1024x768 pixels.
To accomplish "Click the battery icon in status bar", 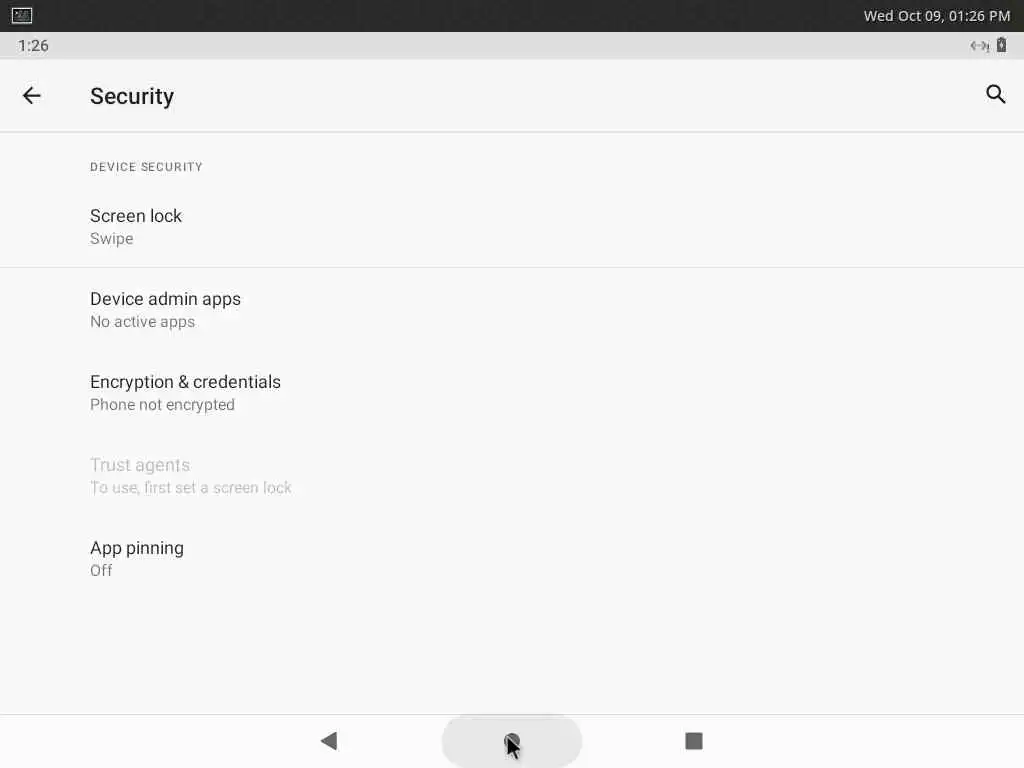I will coord(1001,45).
